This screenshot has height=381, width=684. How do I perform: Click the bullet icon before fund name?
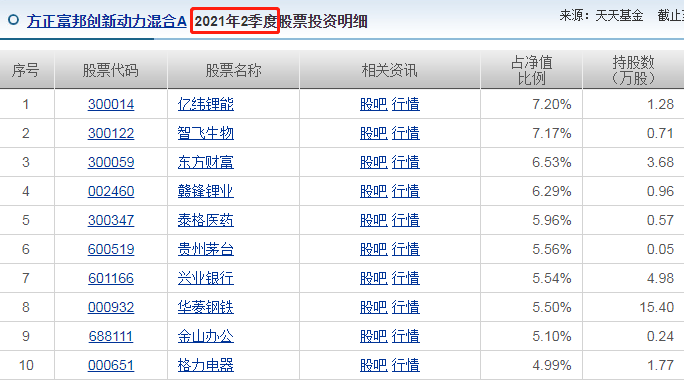pyautogui.click(x=14, y=20)
